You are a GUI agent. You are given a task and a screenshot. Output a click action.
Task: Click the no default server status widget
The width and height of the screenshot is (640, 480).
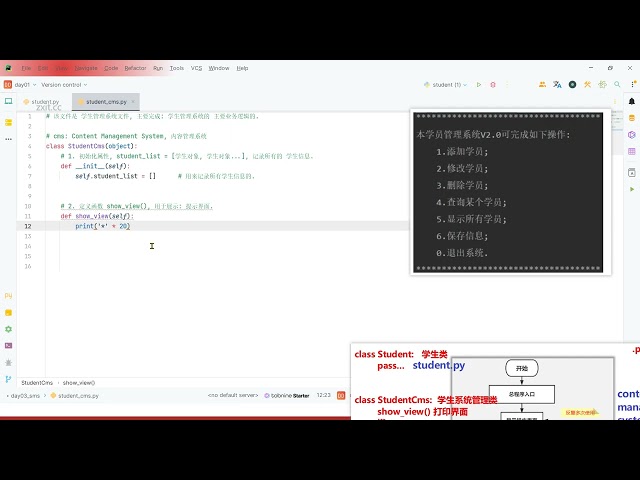233,396
